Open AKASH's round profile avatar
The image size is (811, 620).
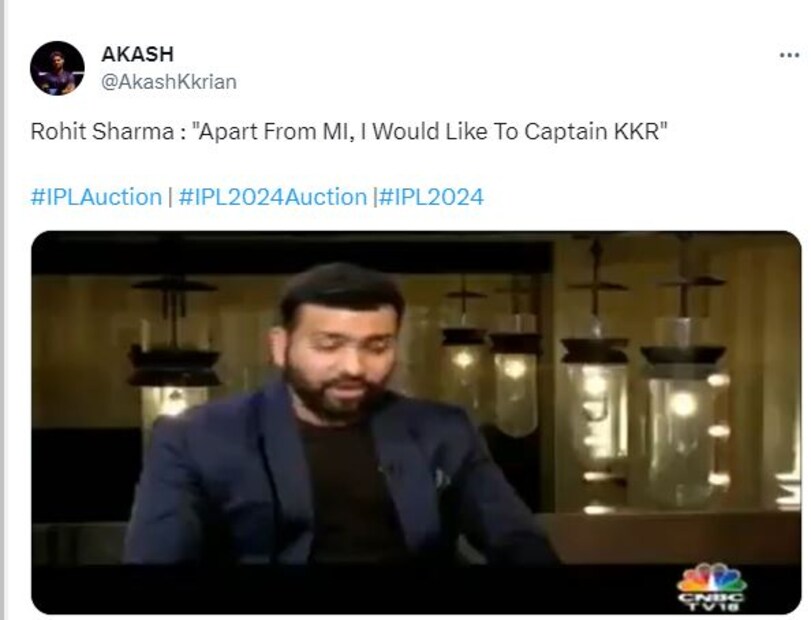tap(57, 68)
